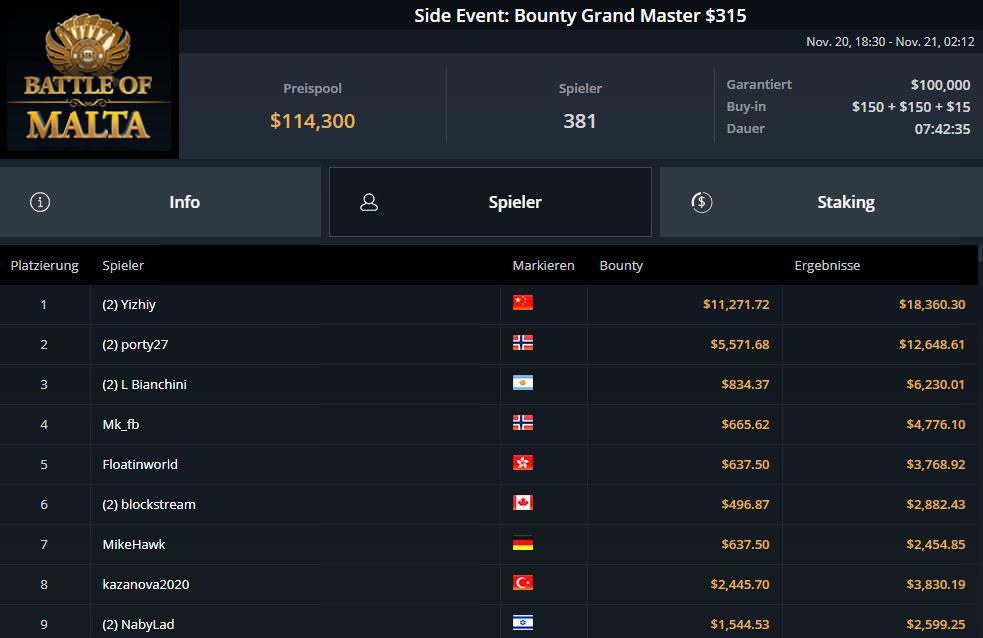This screenshot has height=638, width=983.
Task: Click the Norway flag beside porty27
Action: point(522,343)
